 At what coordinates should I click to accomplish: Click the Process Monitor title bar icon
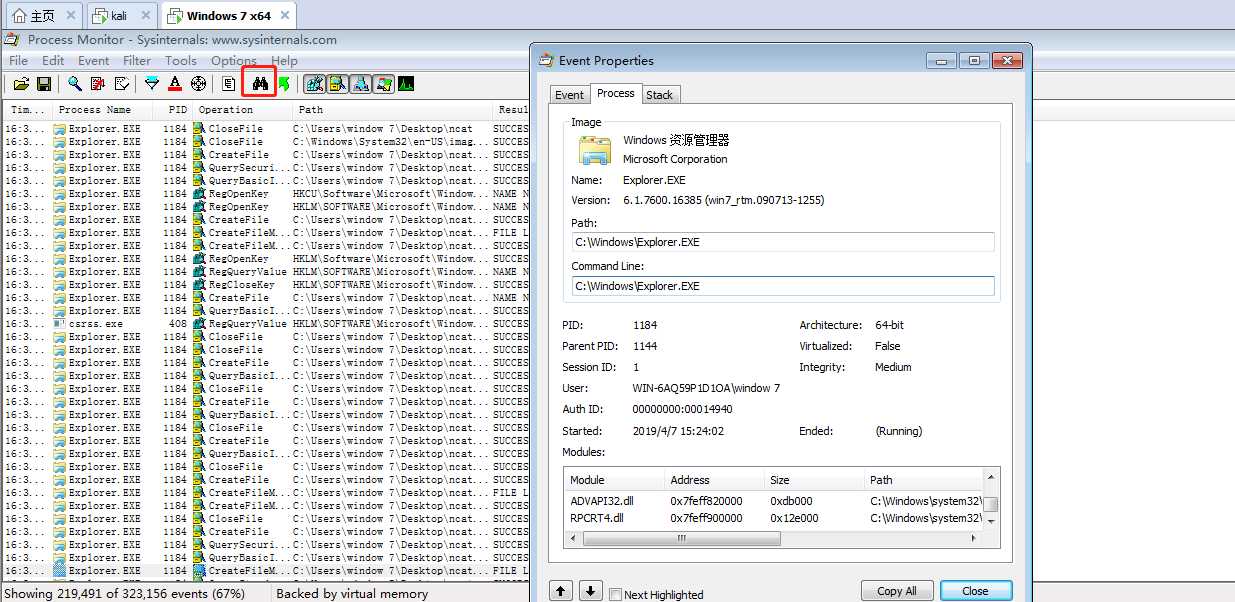(12, 40)
